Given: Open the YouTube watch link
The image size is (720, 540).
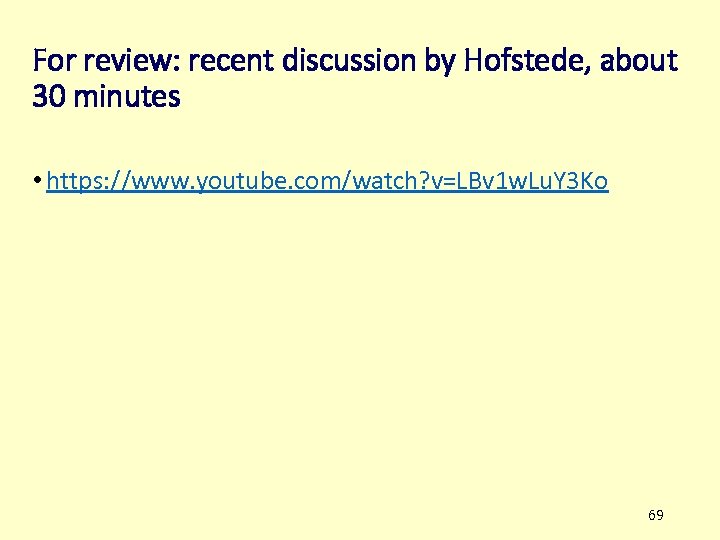Looking at the screenshot, I should [x=327, y=181].
